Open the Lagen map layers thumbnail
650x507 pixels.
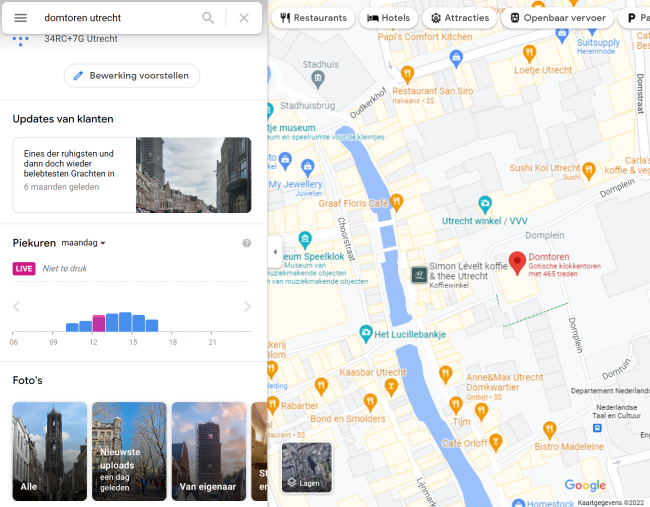coord(307,467)
